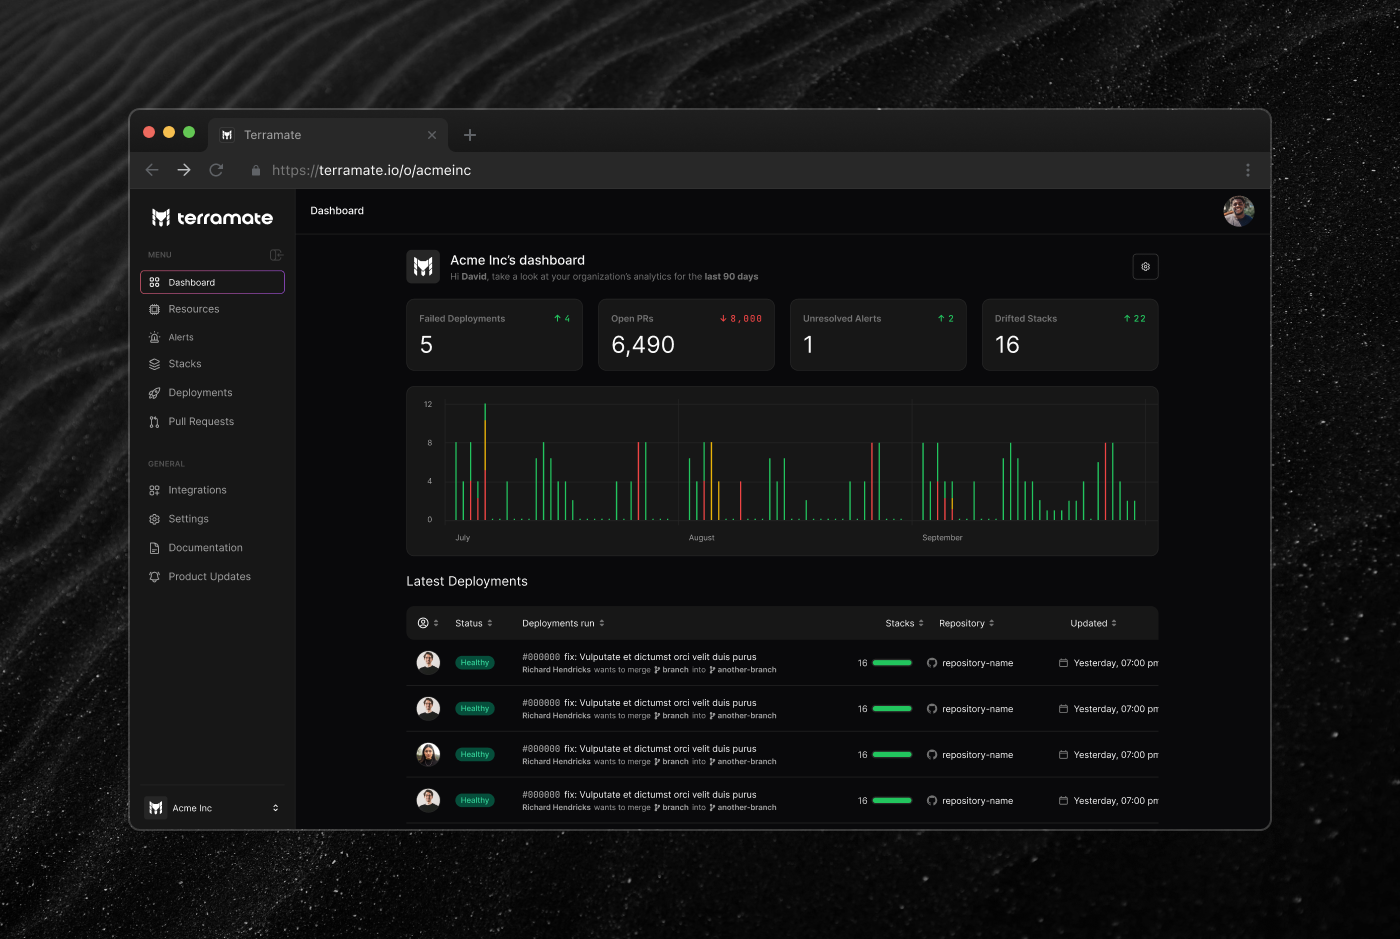
Task: Click GitHub icon in first row
Action: [932, 663]
